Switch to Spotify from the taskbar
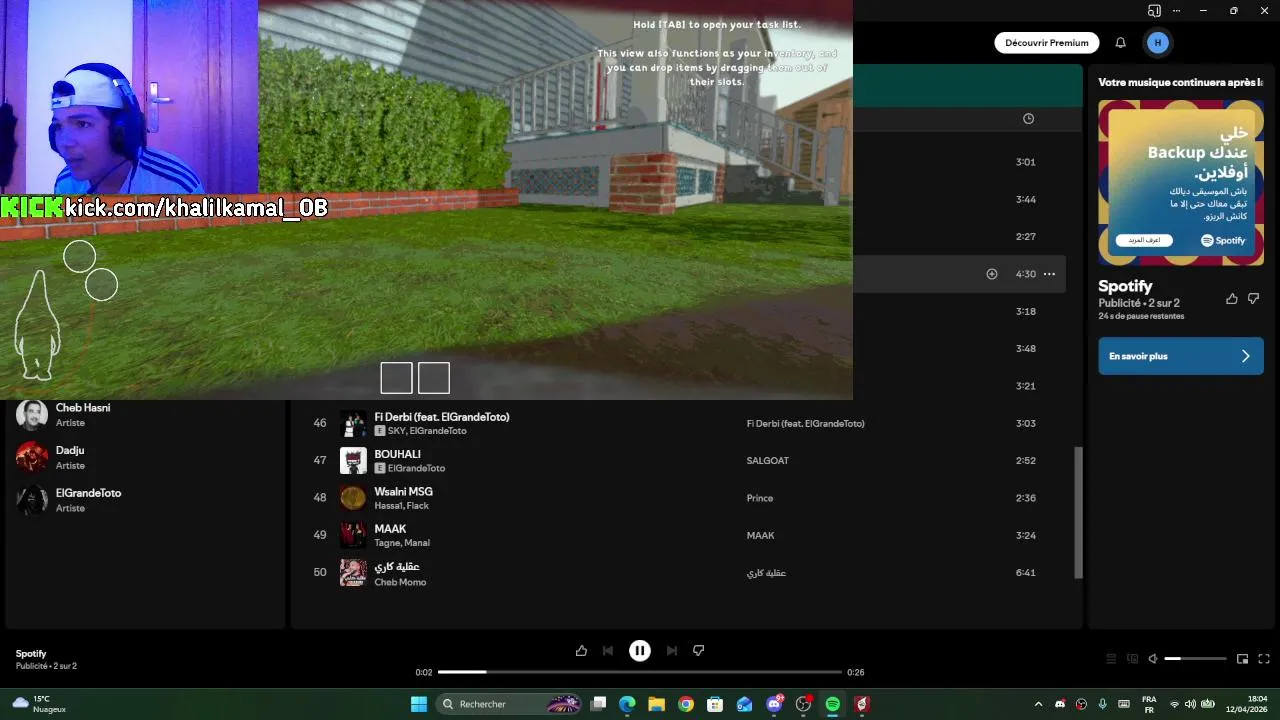 pyautogui.click(x=833, y=704)
